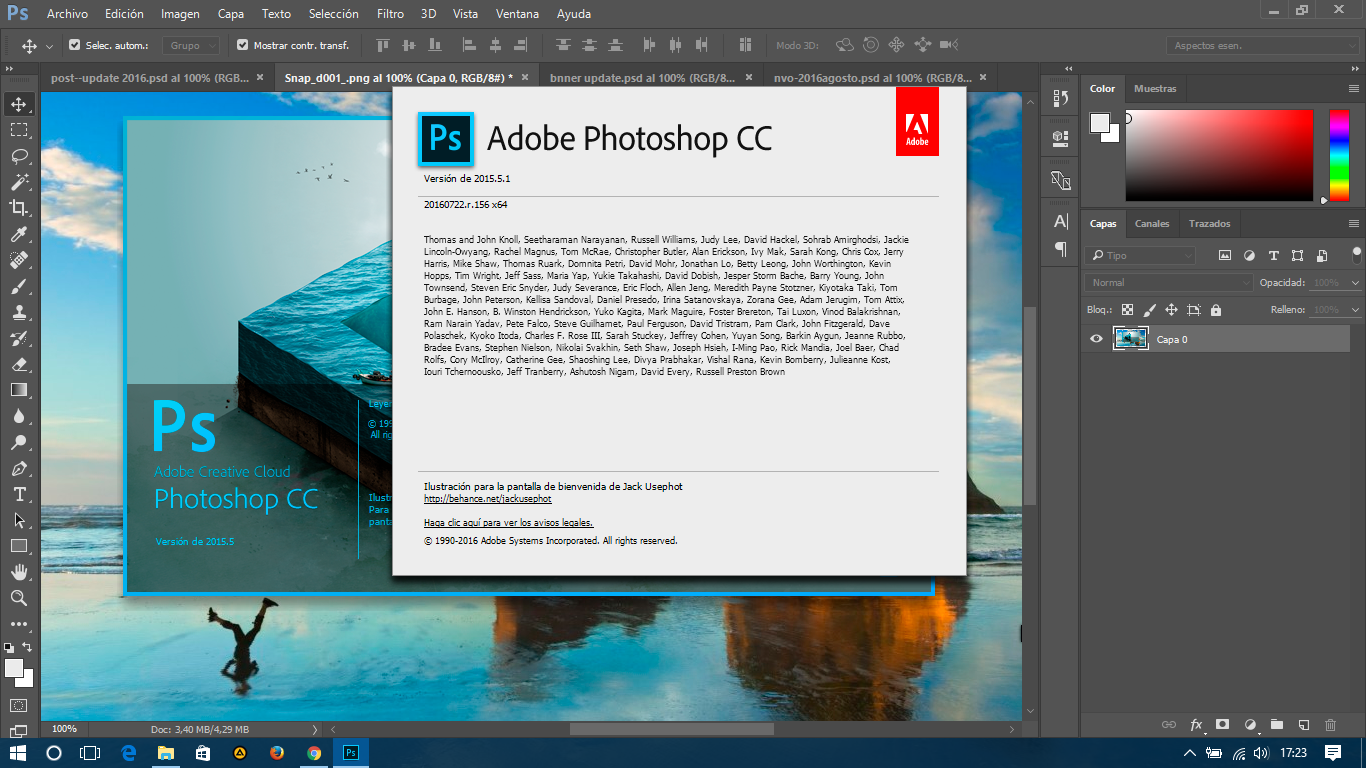
Task: Hide the Capa 0 layer
Action: coord(1096,339)
